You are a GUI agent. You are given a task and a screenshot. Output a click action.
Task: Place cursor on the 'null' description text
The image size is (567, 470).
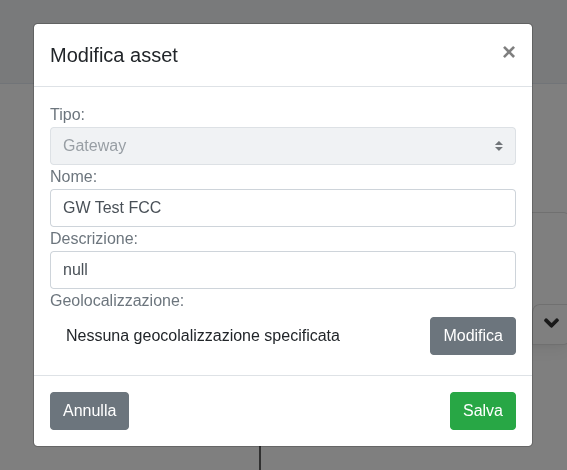pos(75,270)
